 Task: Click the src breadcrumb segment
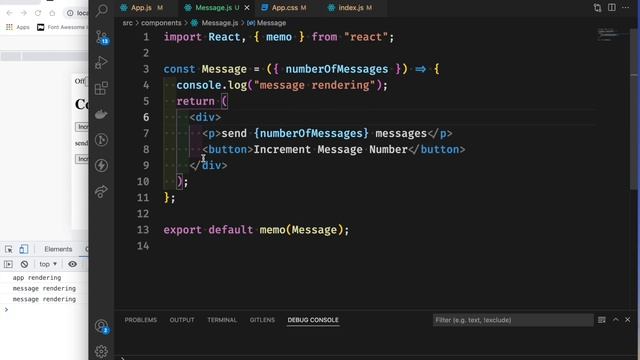(x=127, y=23)
